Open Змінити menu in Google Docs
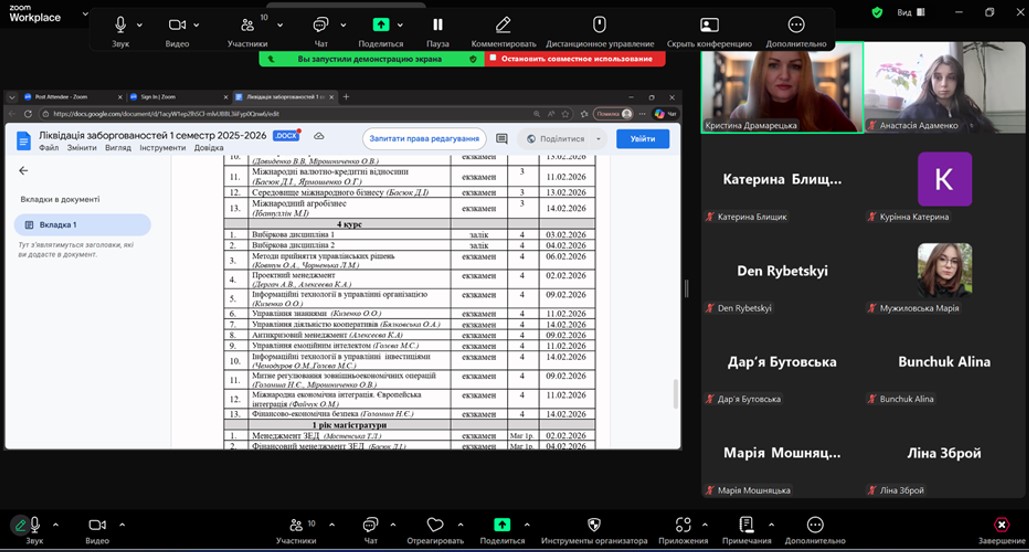1029x552 pixels. 81,148
